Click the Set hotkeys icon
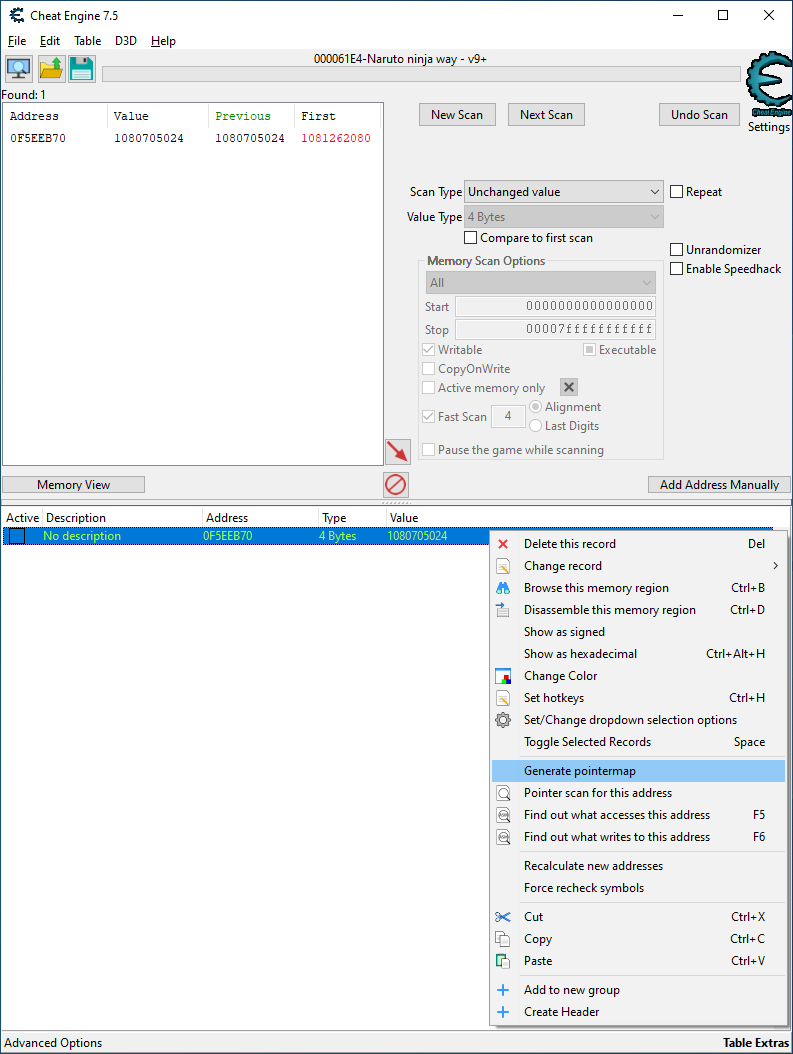Screen dimensions: 793x1054 [503, 698]
